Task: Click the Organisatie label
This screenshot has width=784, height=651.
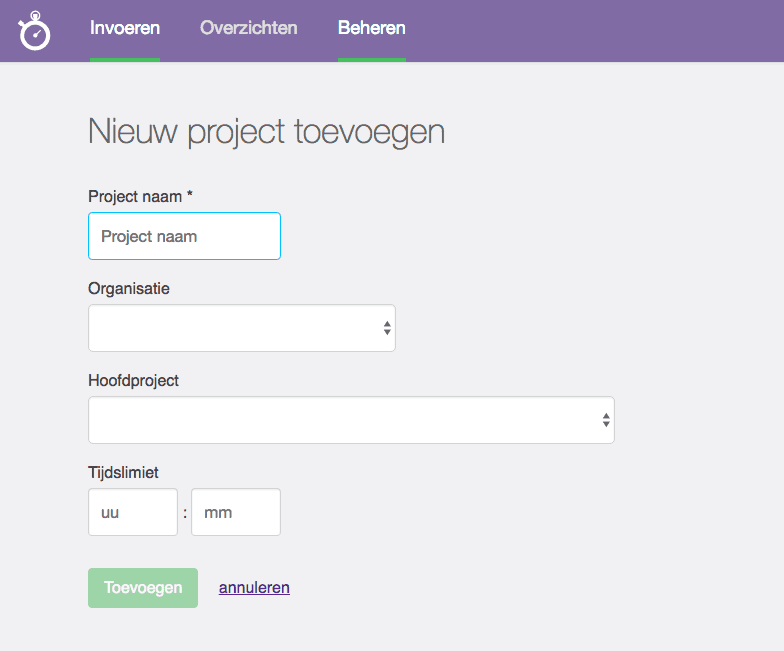Action: 129,288
